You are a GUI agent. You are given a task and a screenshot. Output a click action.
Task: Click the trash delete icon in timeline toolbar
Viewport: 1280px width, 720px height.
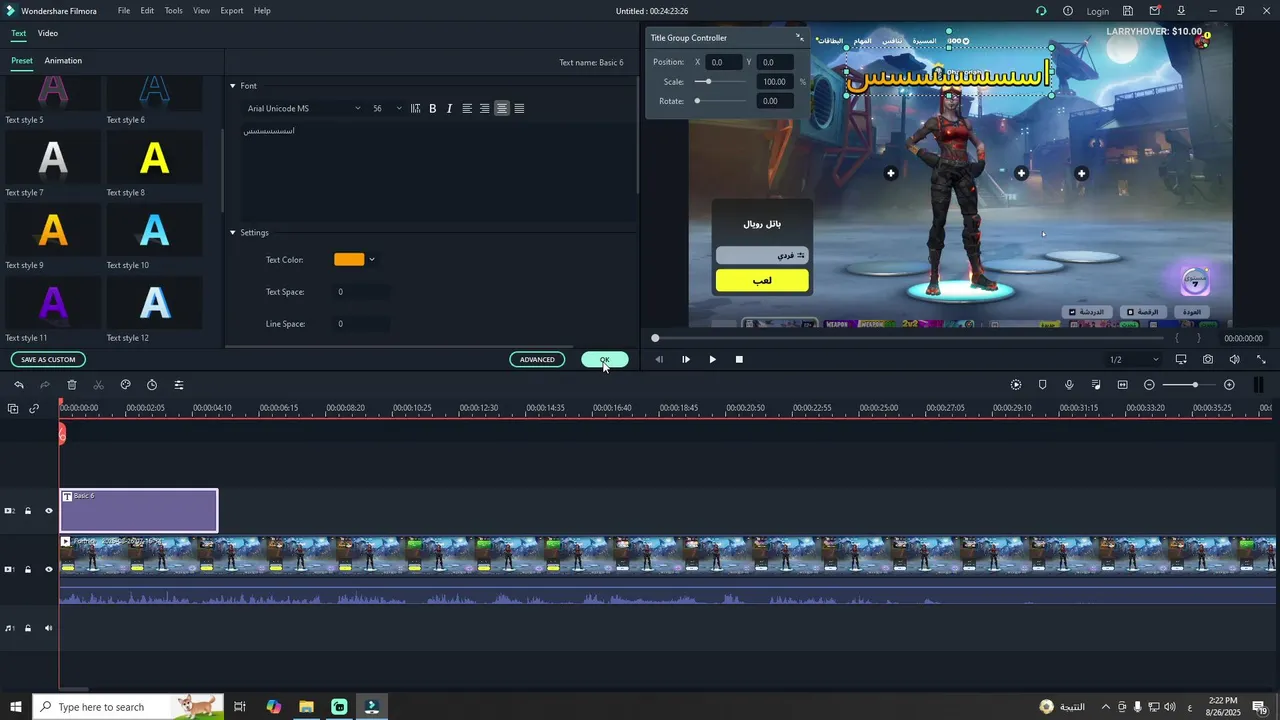coord(72,385)
